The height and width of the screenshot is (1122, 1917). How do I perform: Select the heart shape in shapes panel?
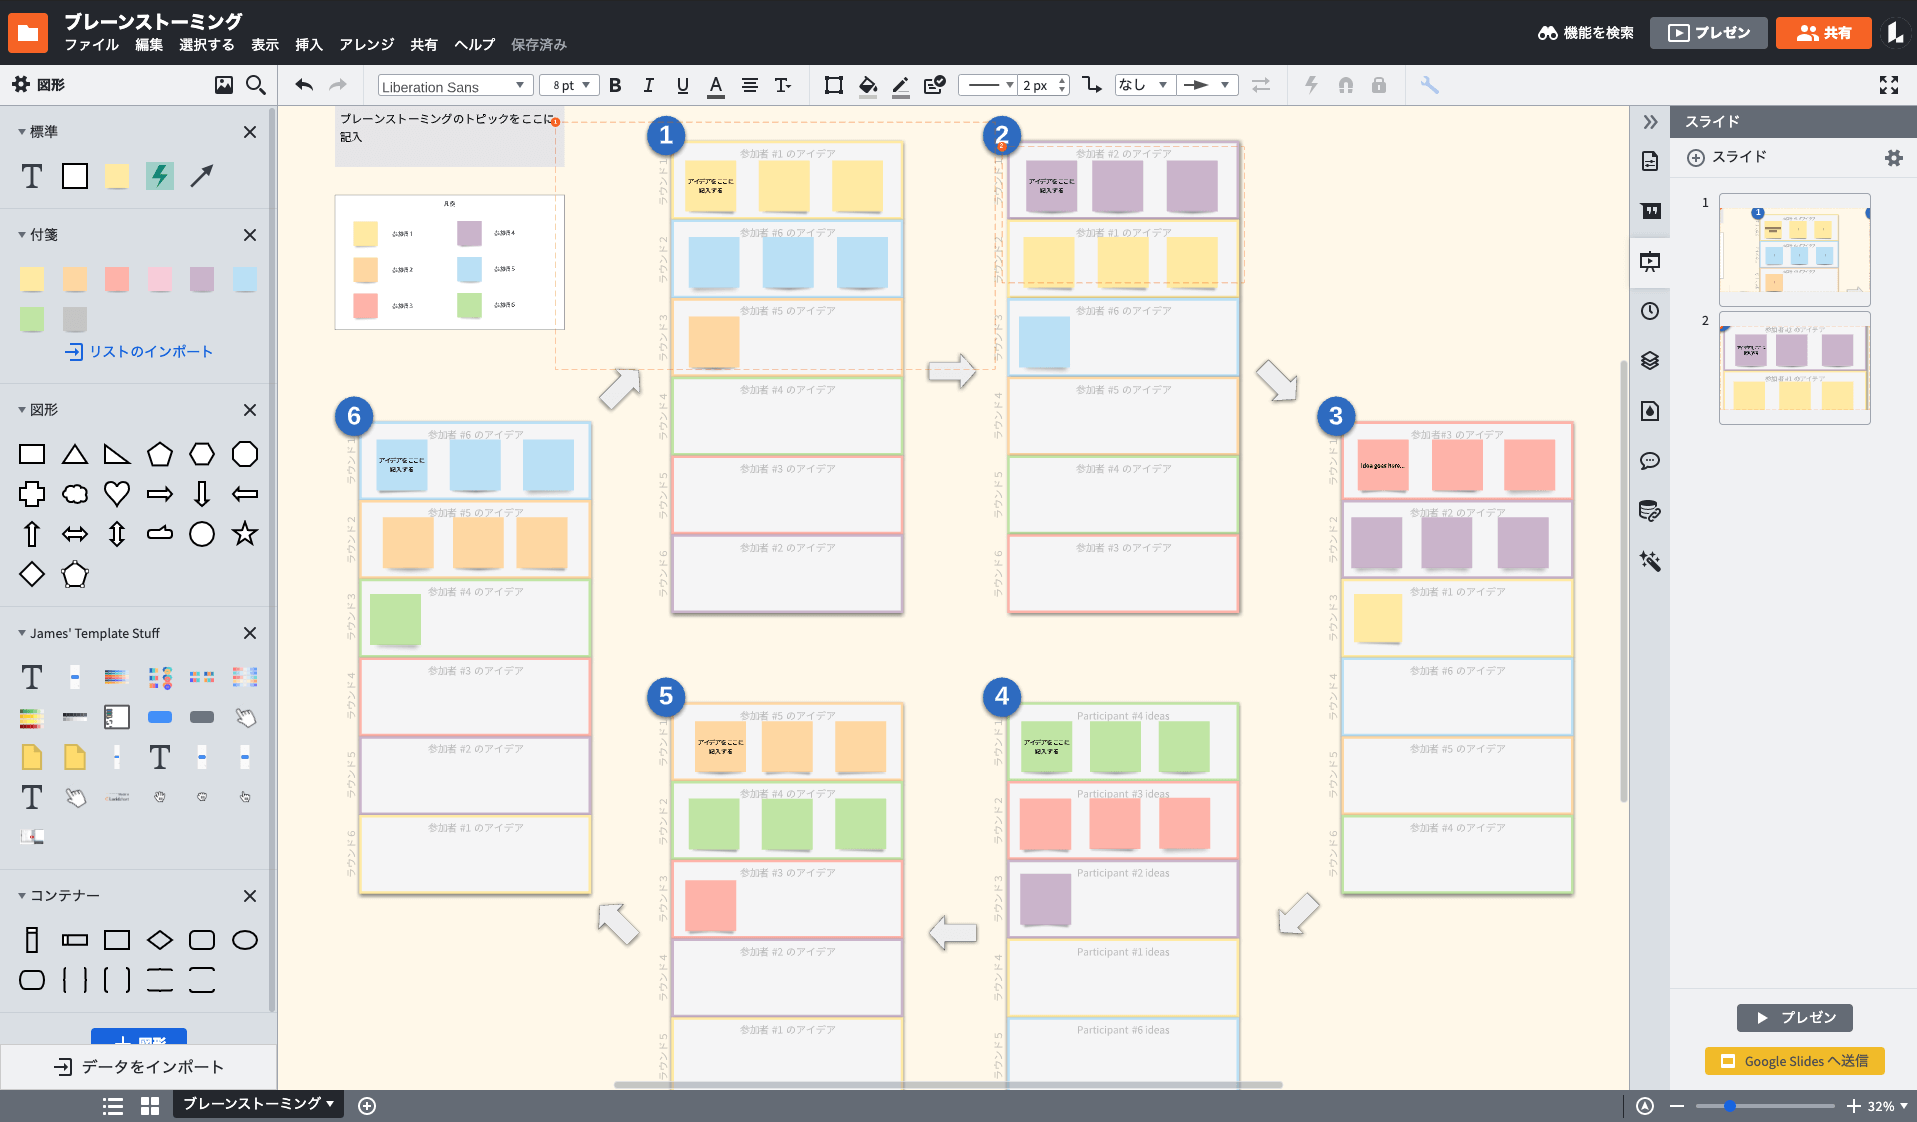coord(117,494)
